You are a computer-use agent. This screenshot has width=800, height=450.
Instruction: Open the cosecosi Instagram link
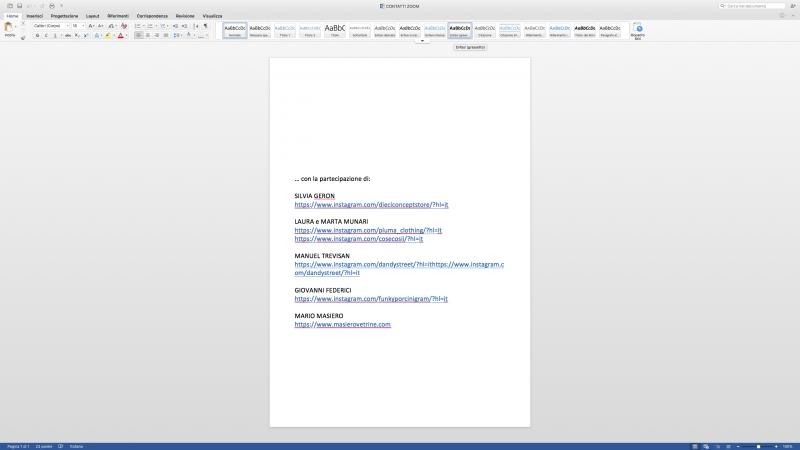359,239
